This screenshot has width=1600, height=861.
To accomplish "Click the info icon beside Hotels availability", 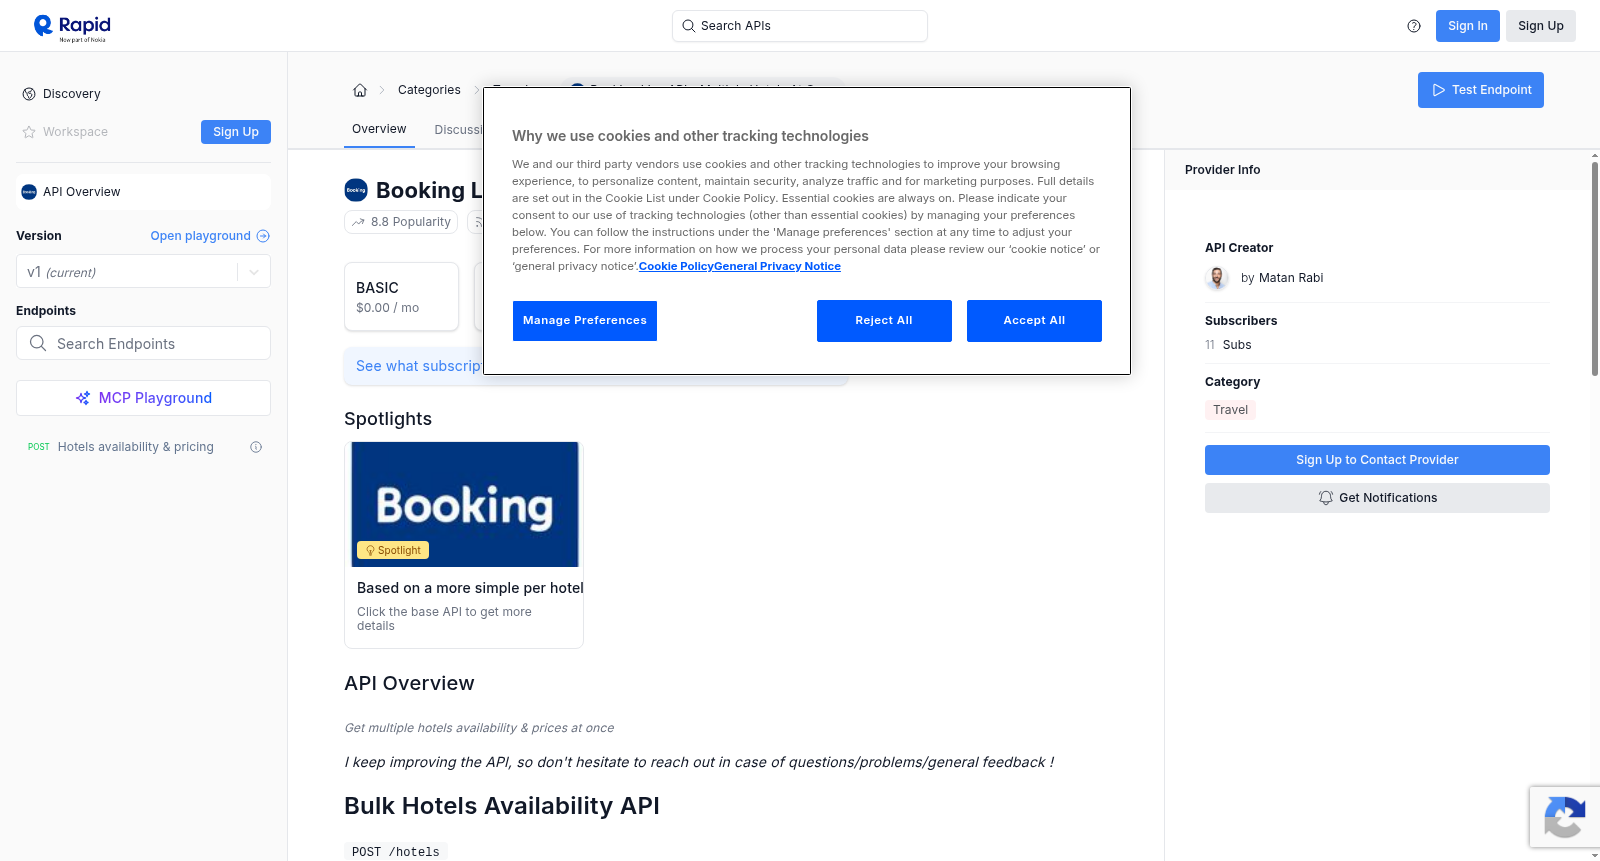I will (256, 447).
